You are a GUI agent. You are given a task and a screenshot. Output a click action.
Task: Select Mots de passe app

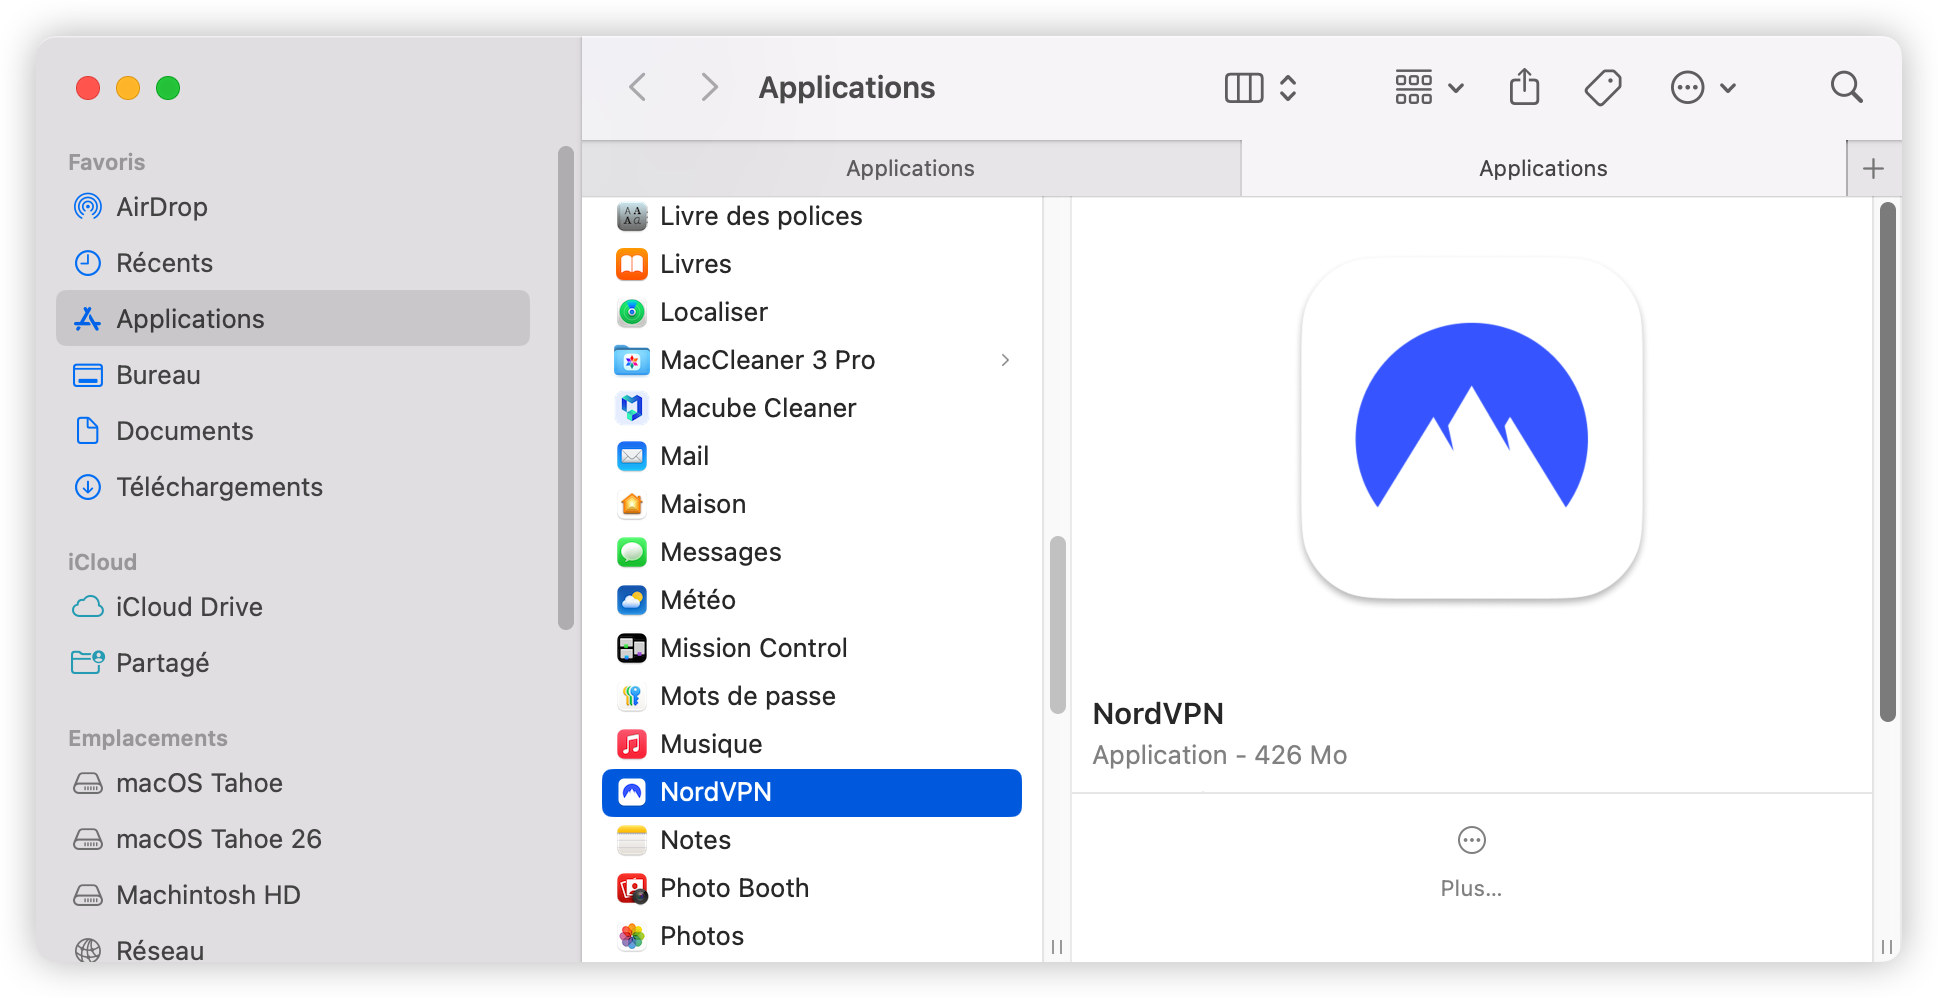pyautogui.click(x=812, y=696)
